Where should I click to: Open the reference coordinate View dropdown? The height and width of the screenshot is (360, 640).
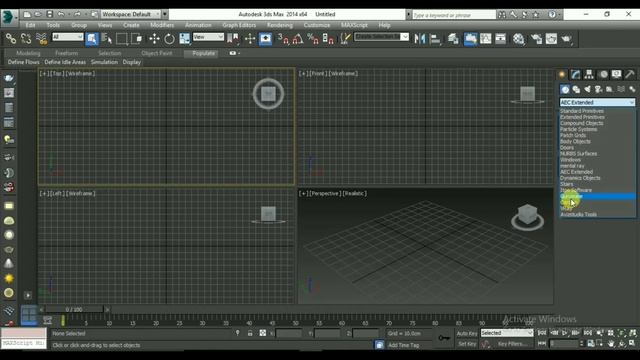[208, 37]
